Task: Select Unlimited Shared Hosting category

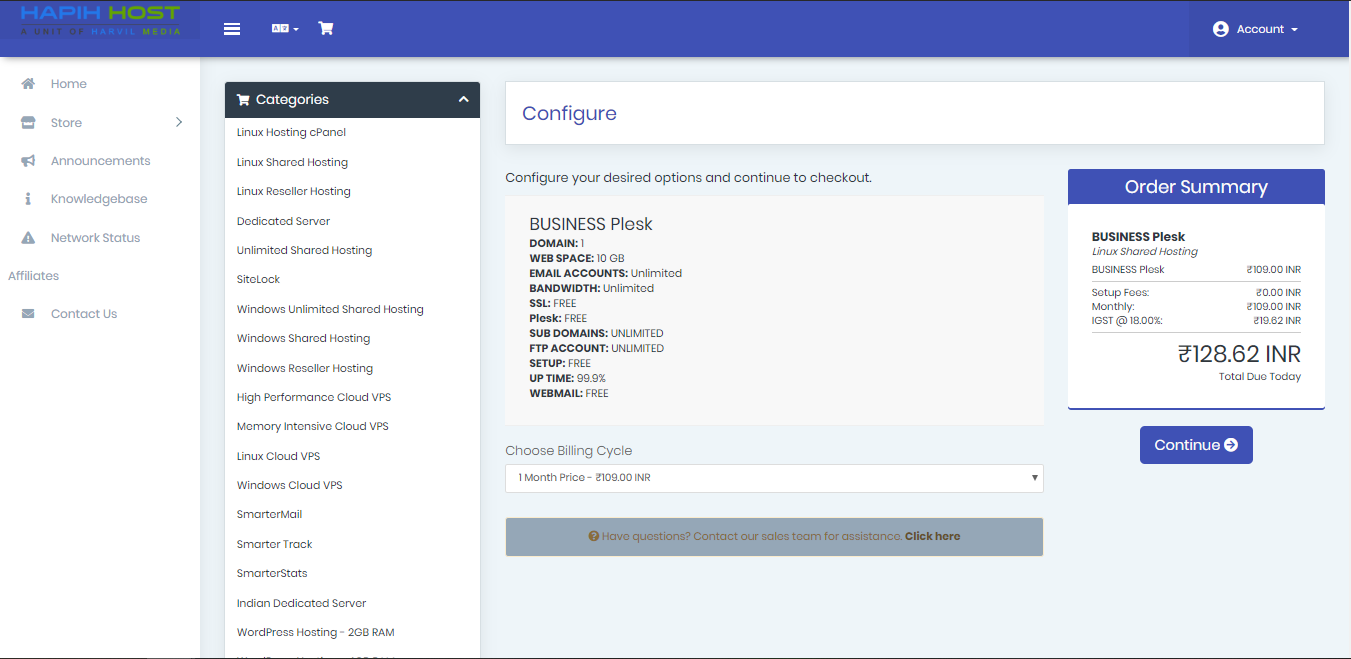Action: click(305, 250)
